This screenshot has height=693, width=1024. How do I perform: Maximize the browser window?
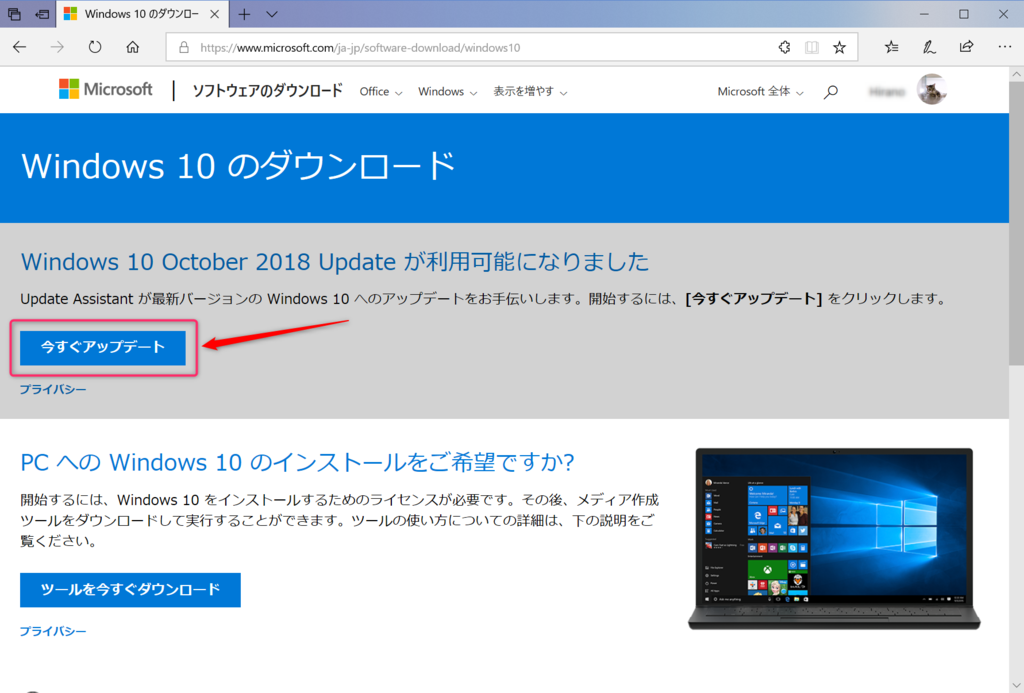click(964, 14)
